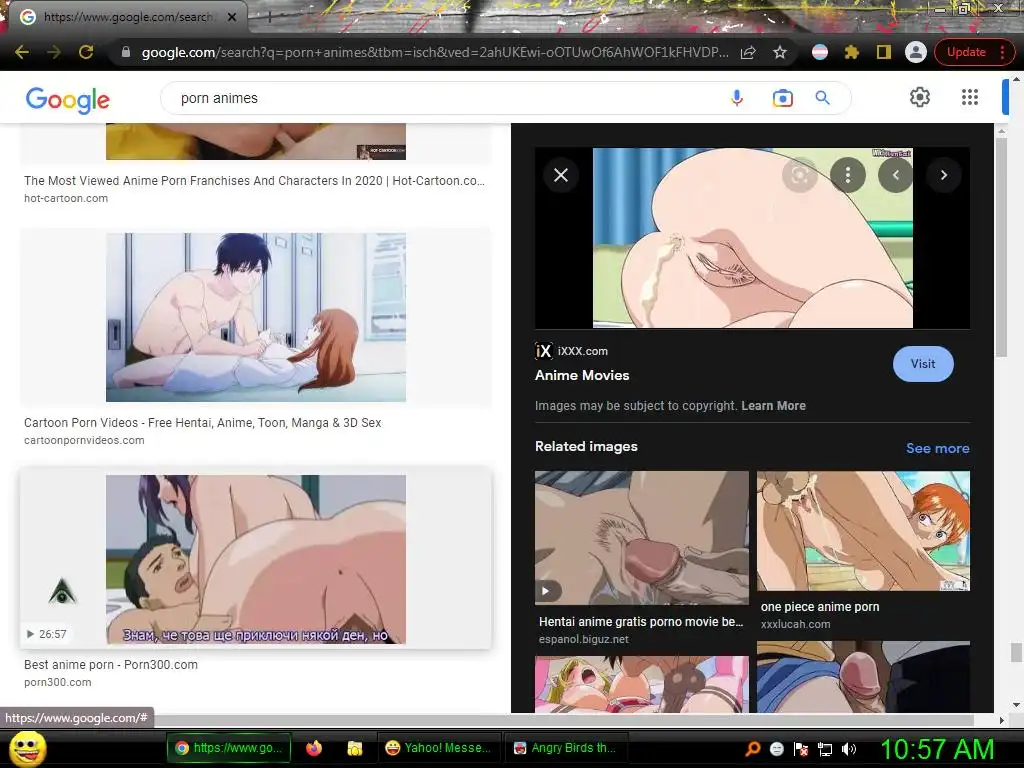The height and width of the screenshot is (768, 1024).
Task: Click the browser back arrow
Action: 22,52
